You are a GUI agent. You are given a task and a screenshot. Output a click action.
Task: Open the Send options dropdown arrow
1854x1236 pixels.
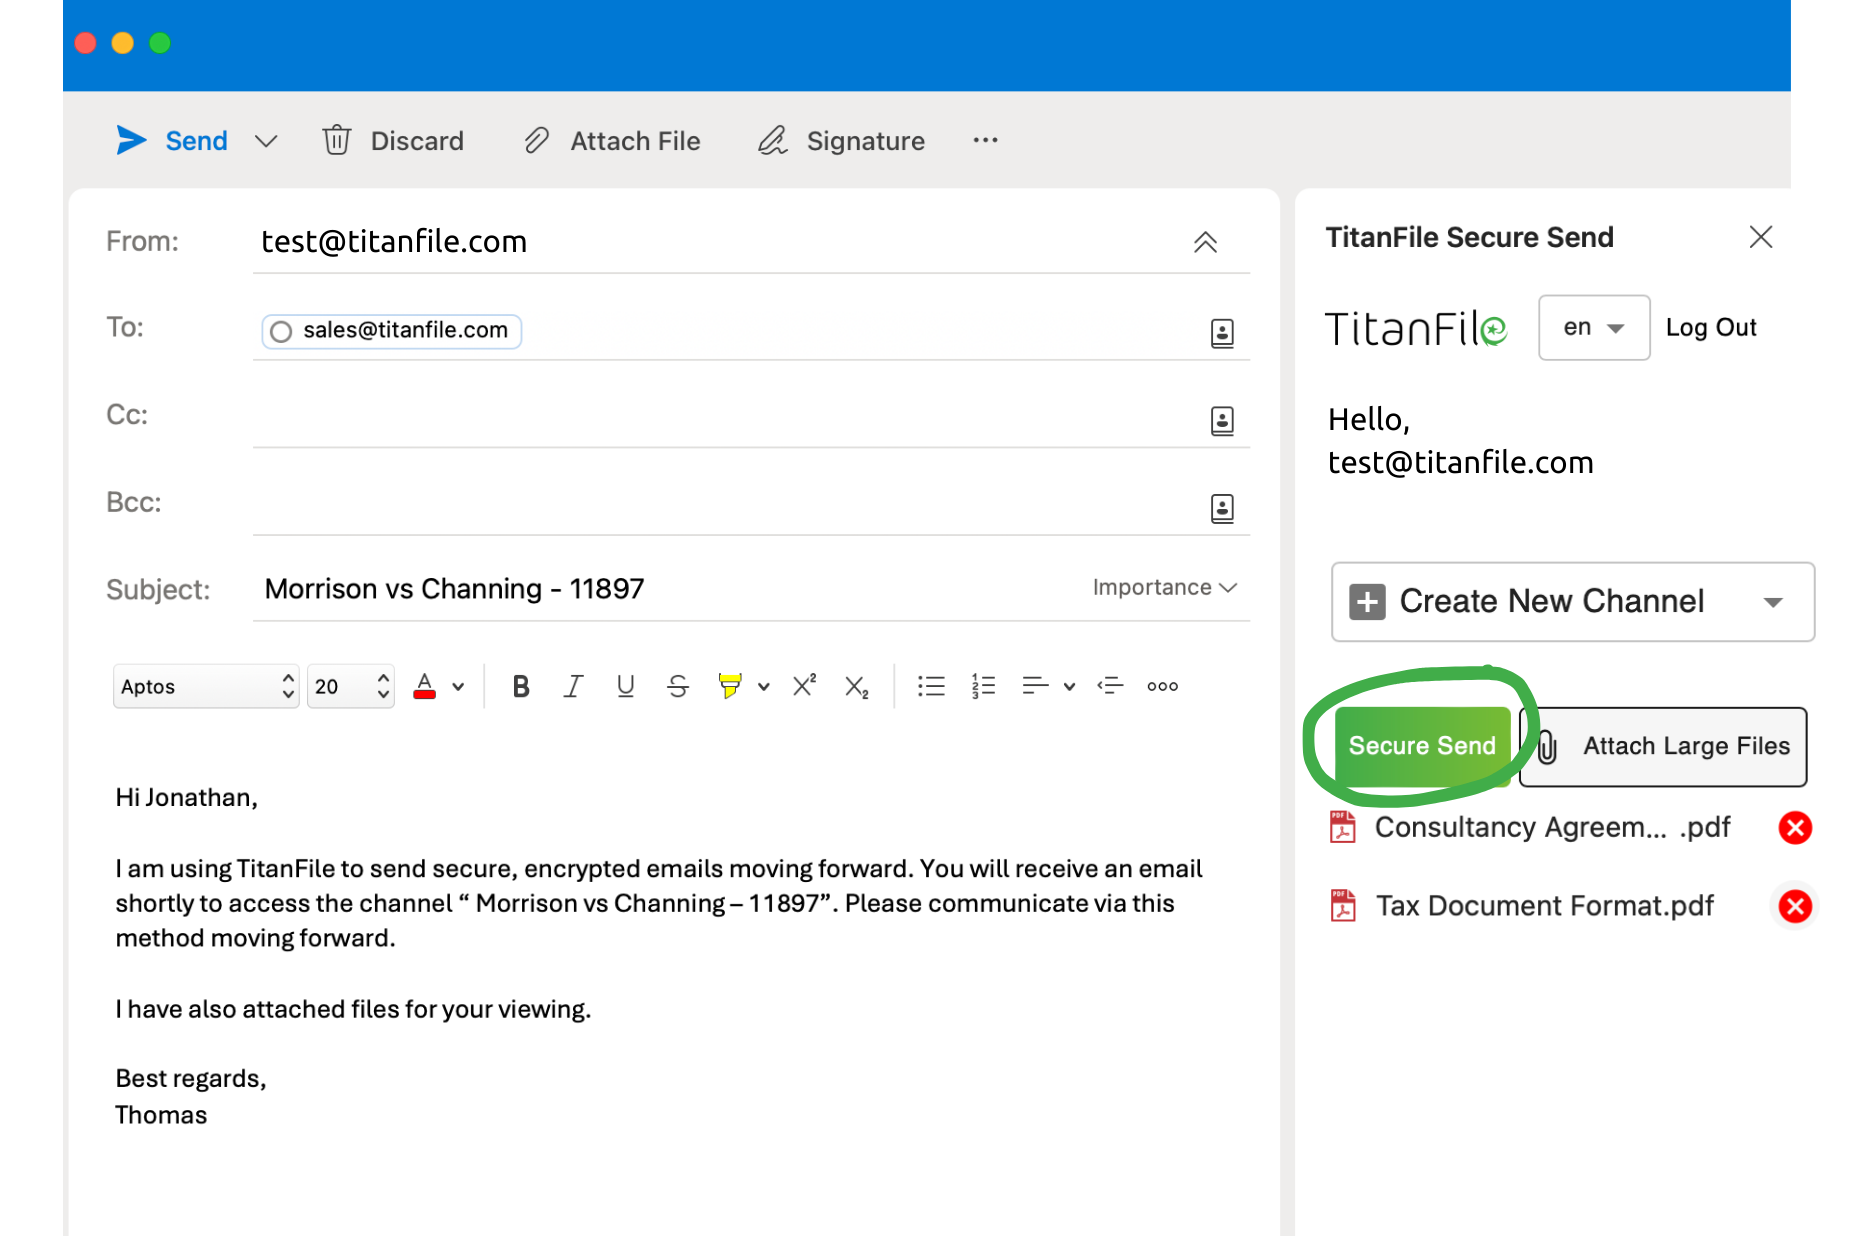(x=265, y=141)
